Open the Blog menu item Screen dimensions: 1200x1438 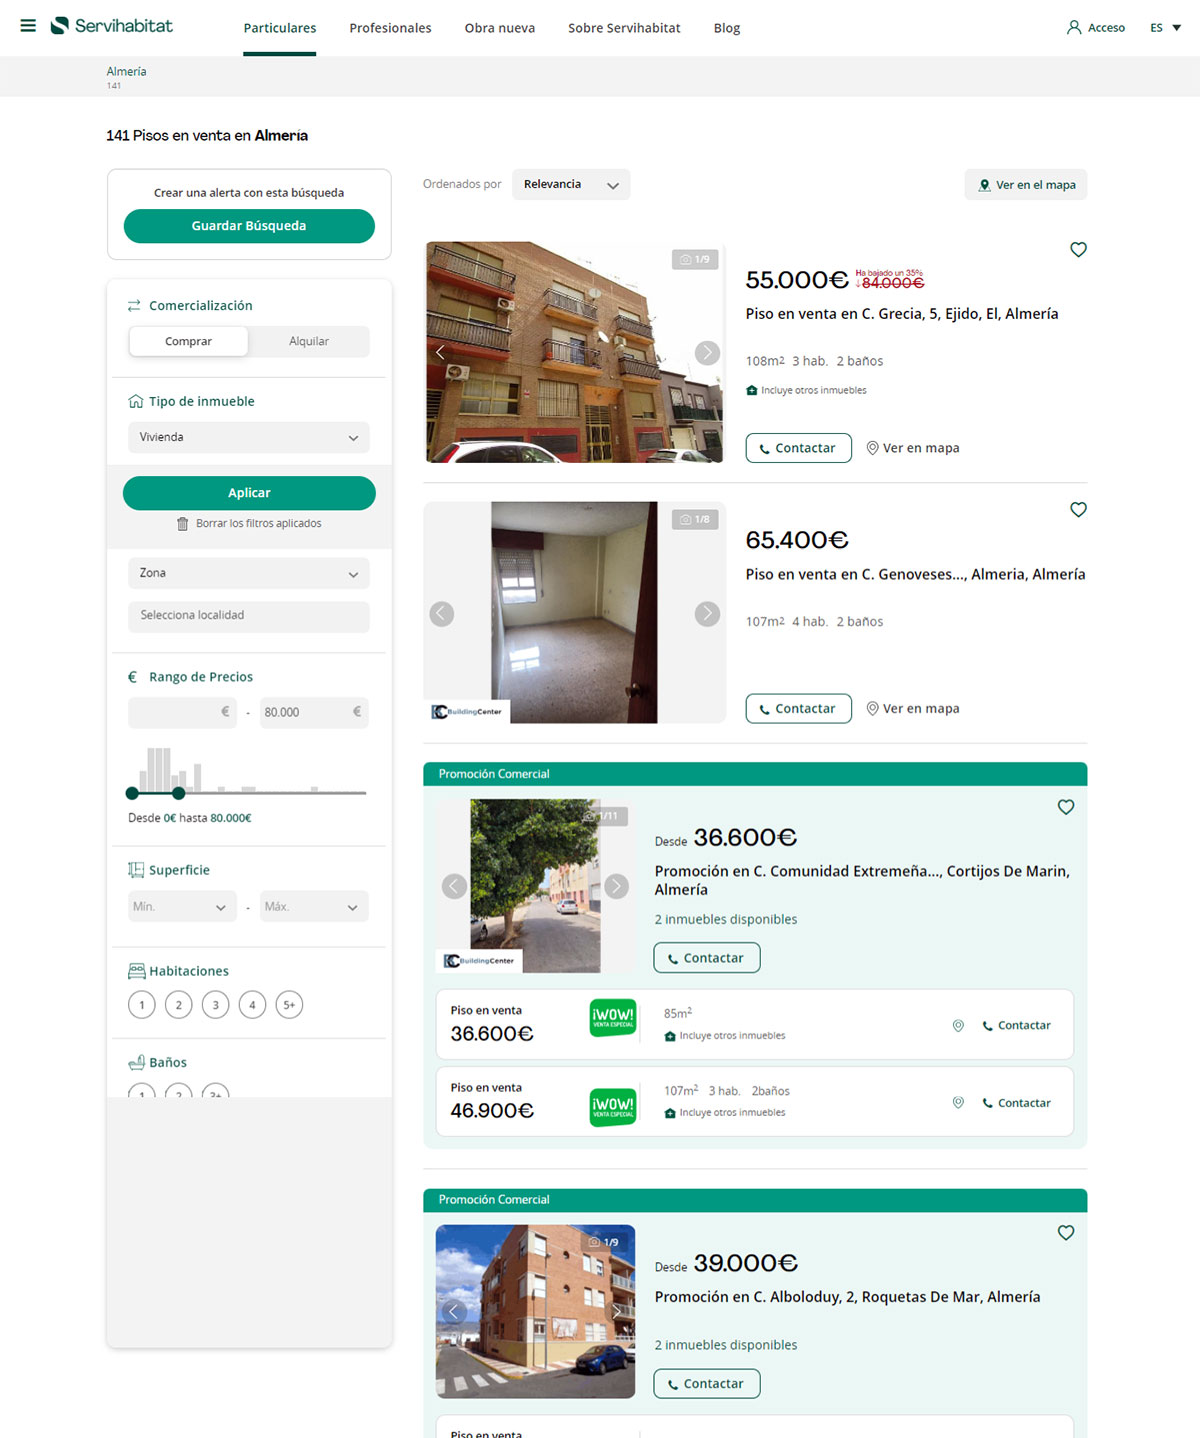pos(726,28)
